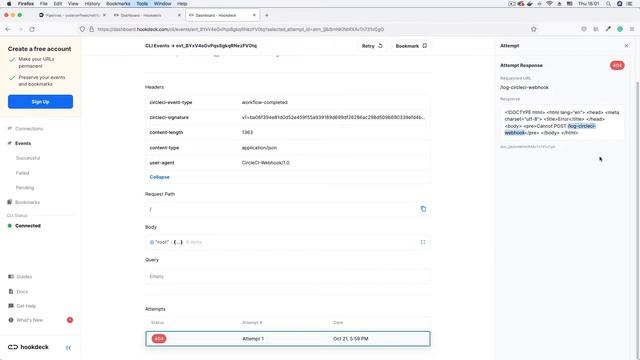Open Connections in the sidebar
The height and width of the screenshot is (360, 640).
click(29, 129)
